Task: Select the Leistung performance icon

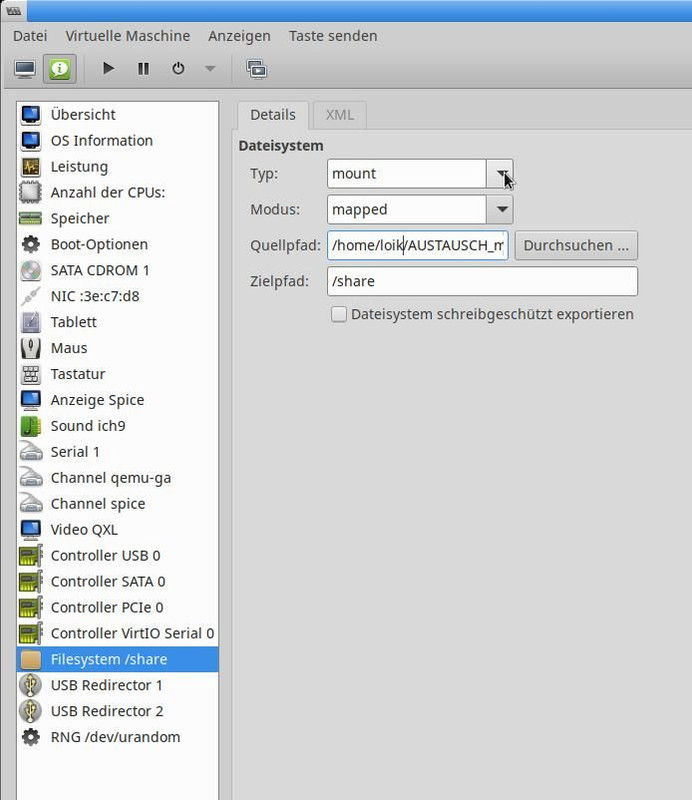Action: coord(31,167)
